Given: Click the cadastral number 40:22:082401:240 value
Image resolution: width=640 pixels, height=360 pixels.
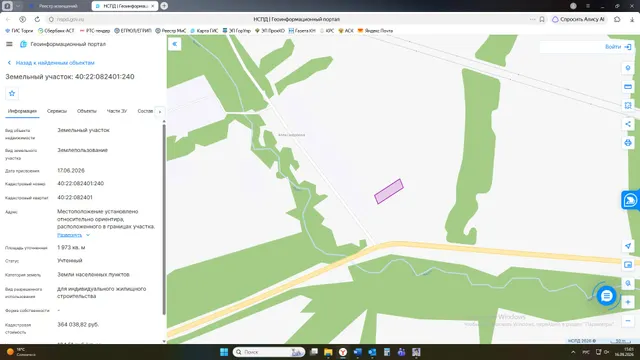Looking at the screenshot, I should 80,184.
